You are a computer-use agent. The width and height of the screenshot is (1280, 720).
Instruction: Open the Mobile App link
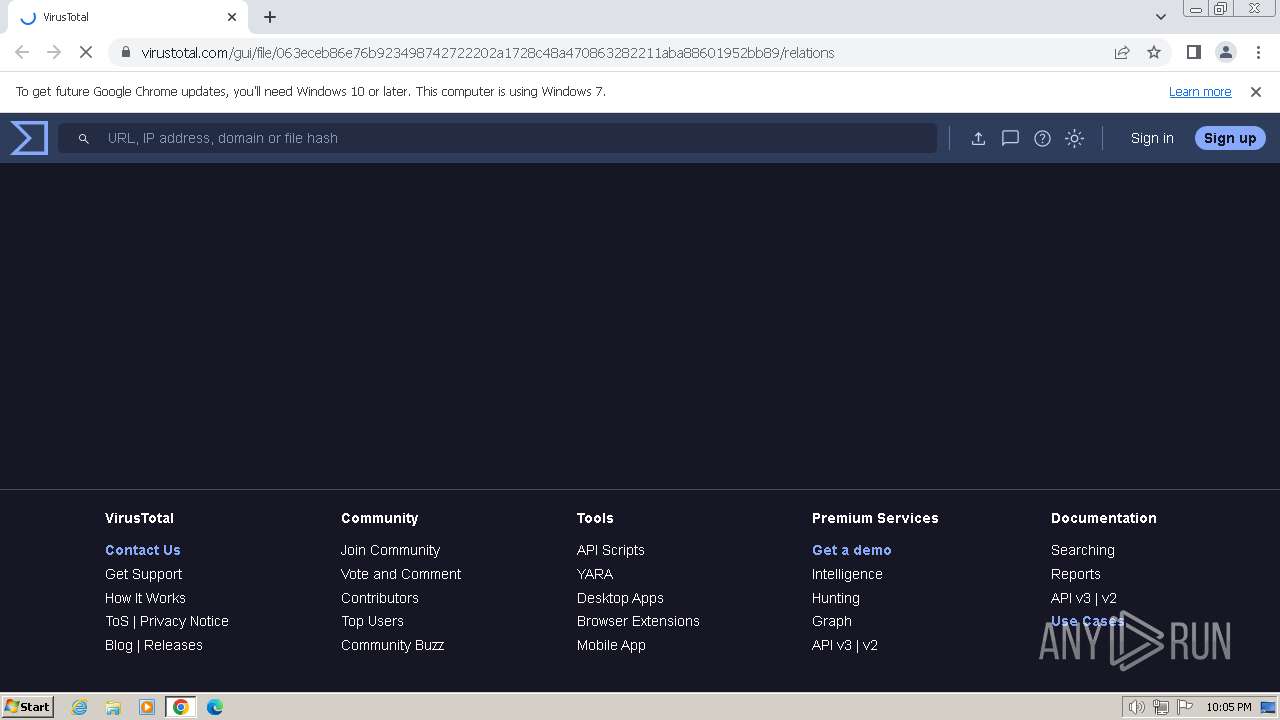pyautogui.click(x=611, y=645)
